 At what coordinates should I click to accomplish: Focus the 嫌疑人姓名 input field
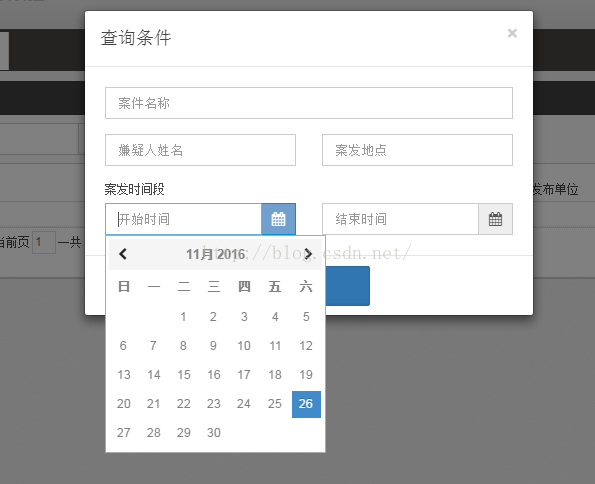pos(200,150)
